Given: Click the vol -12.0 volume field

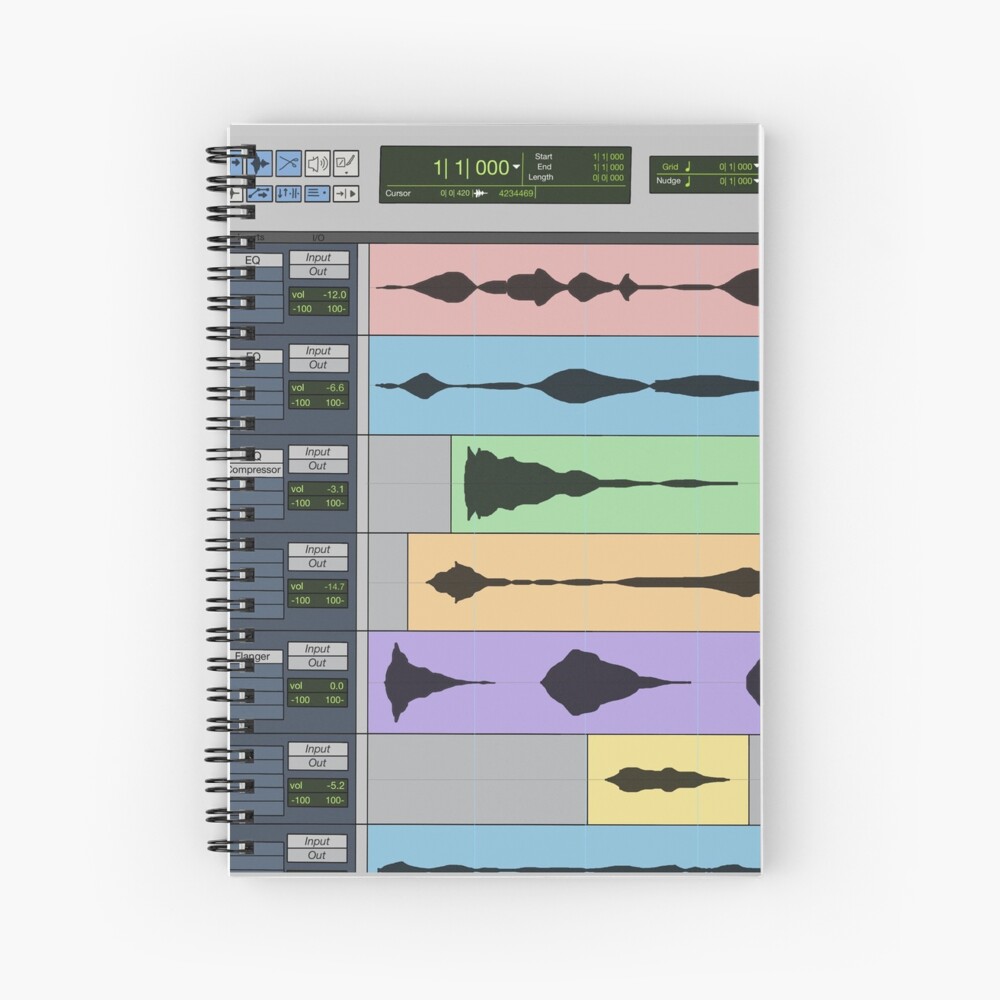Looking at the screenshot, I should [318, 295].
